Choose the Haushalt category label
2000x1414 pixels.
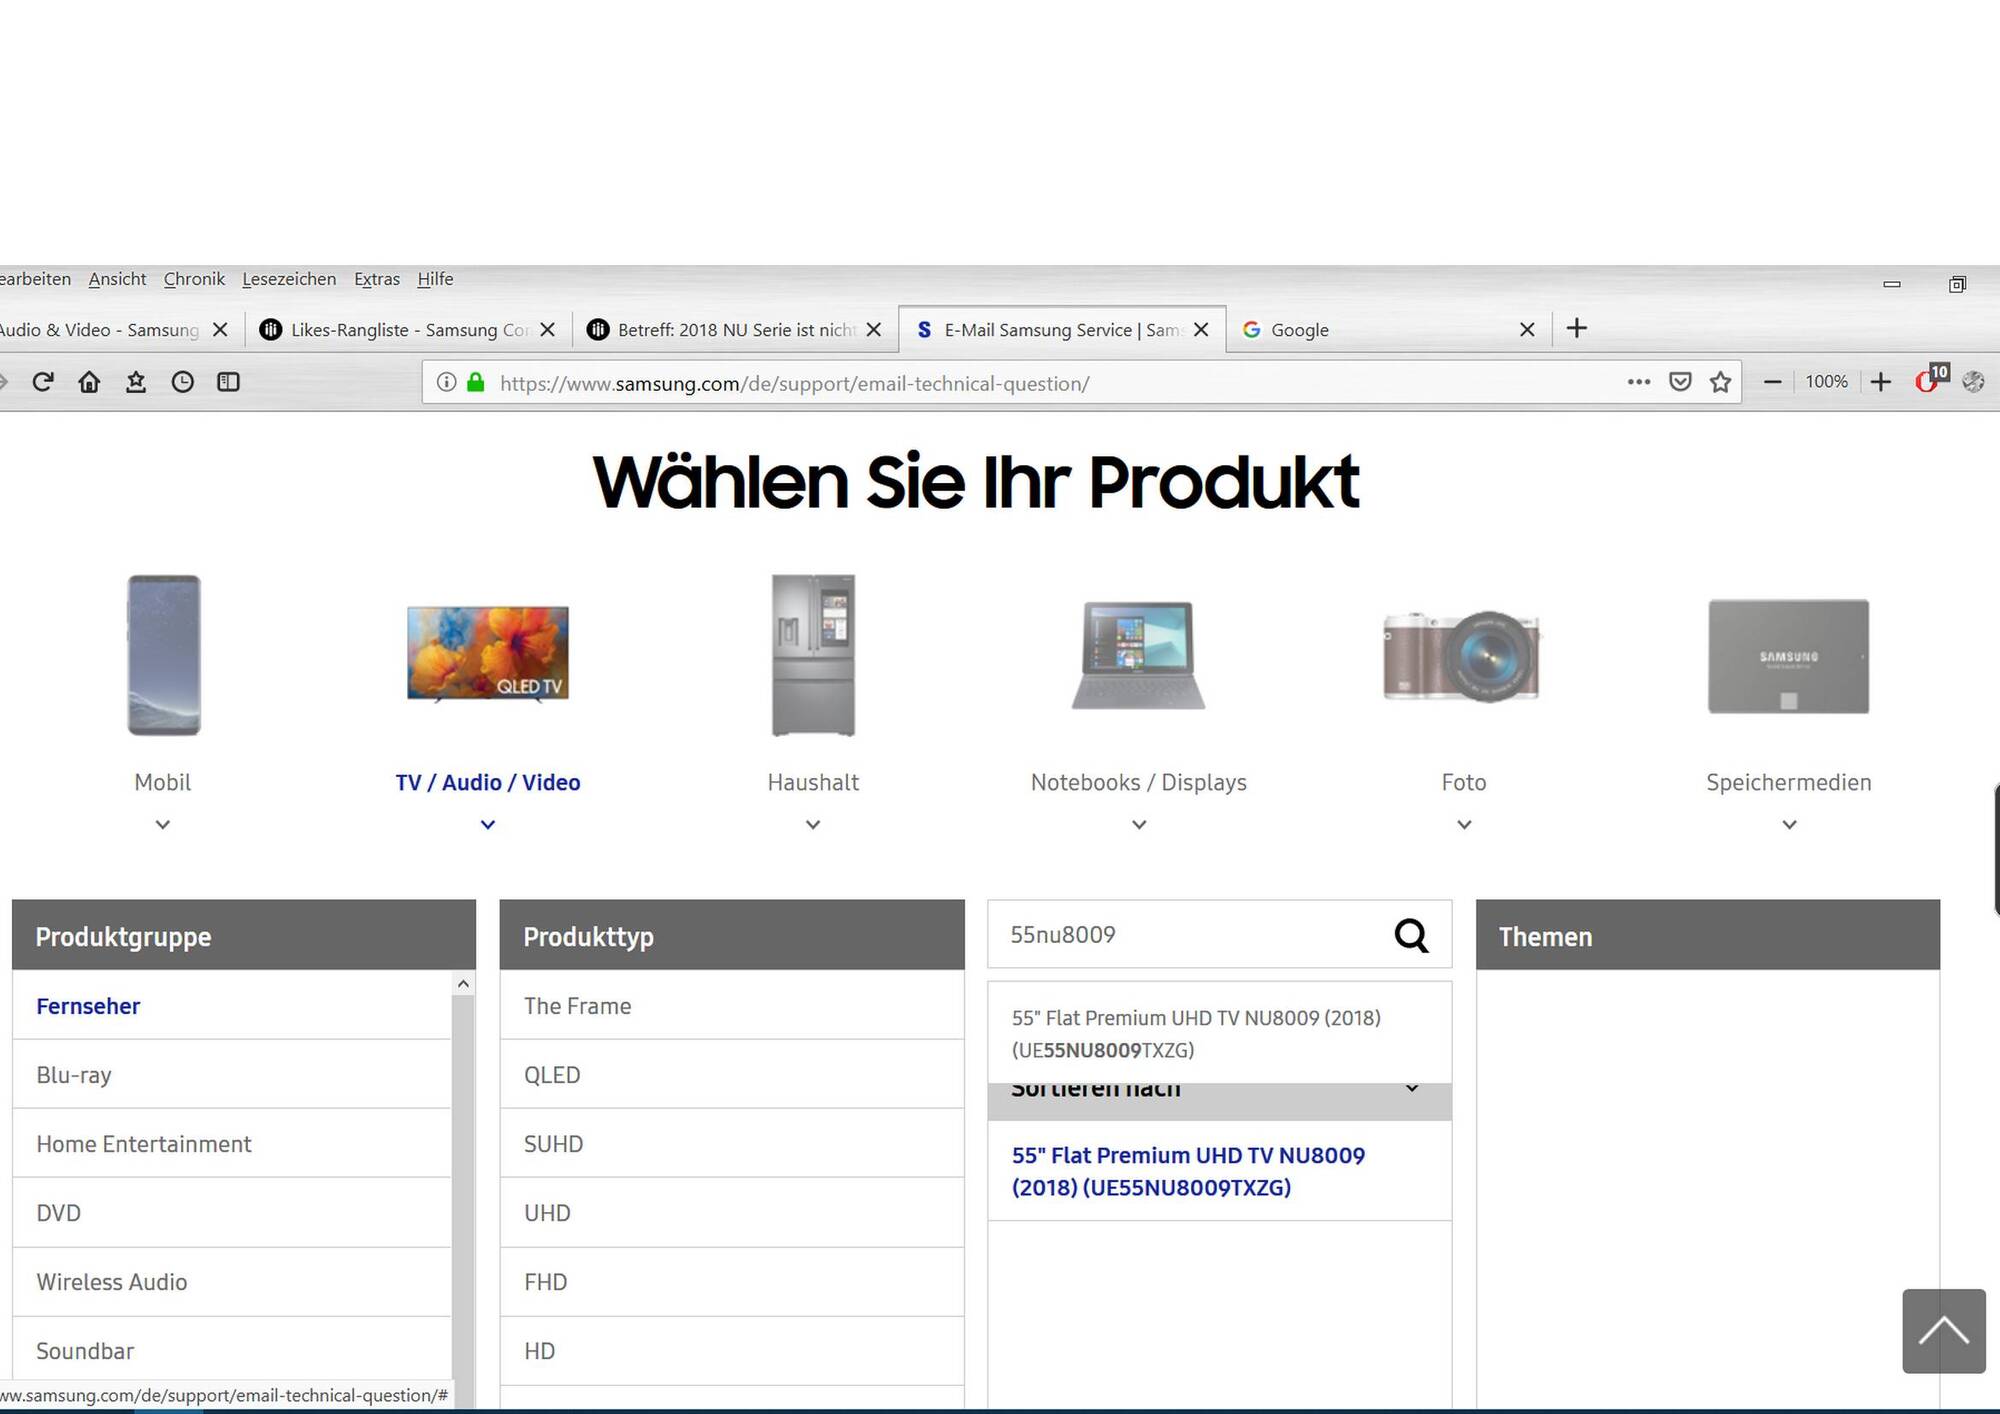point(813,782)
